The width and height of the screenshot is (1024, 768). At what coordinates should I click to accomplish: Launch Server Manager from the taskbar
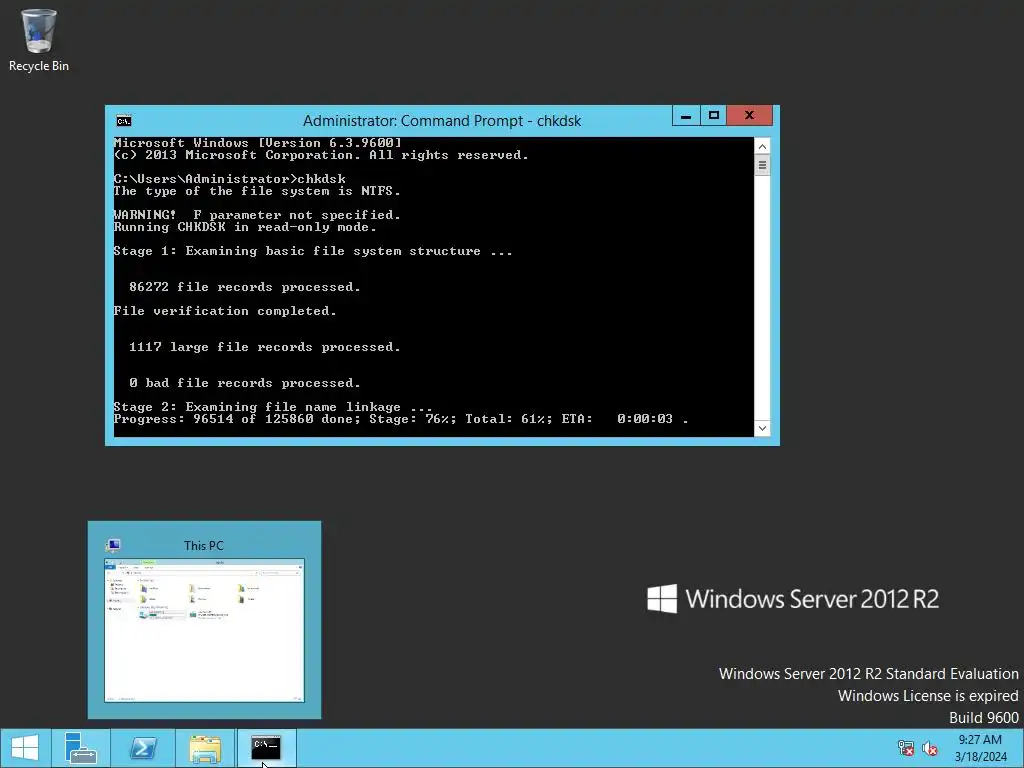pos(81,748)
